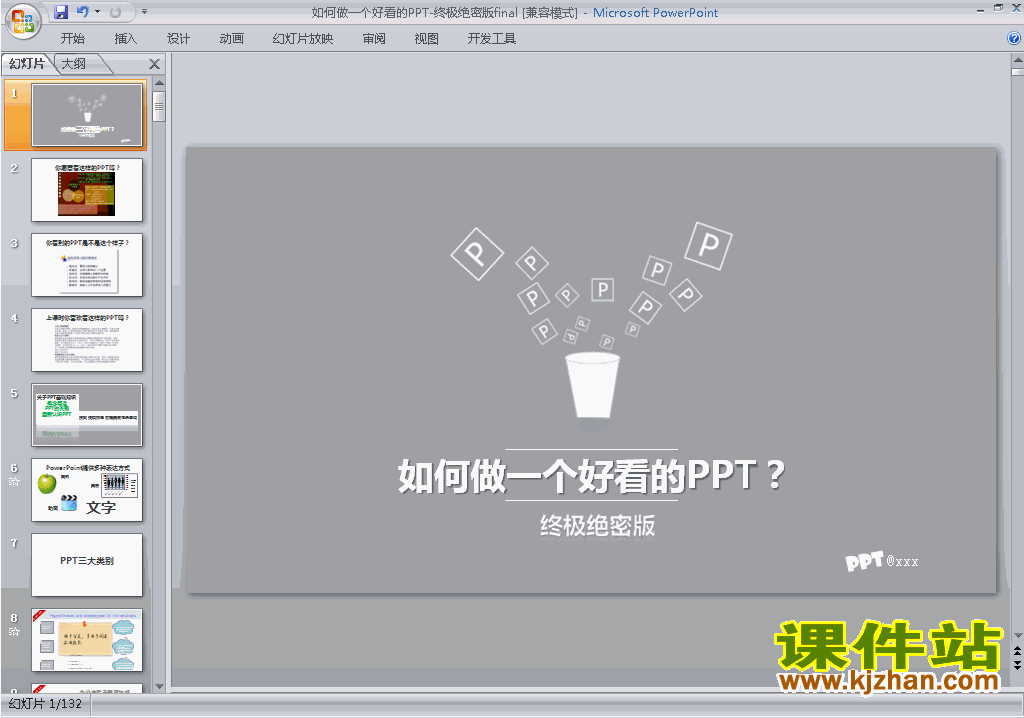This screenshot has width=1024, height=718.
Task: Switch to the 幻灯片 pane tab
Action: pos(27,63)
